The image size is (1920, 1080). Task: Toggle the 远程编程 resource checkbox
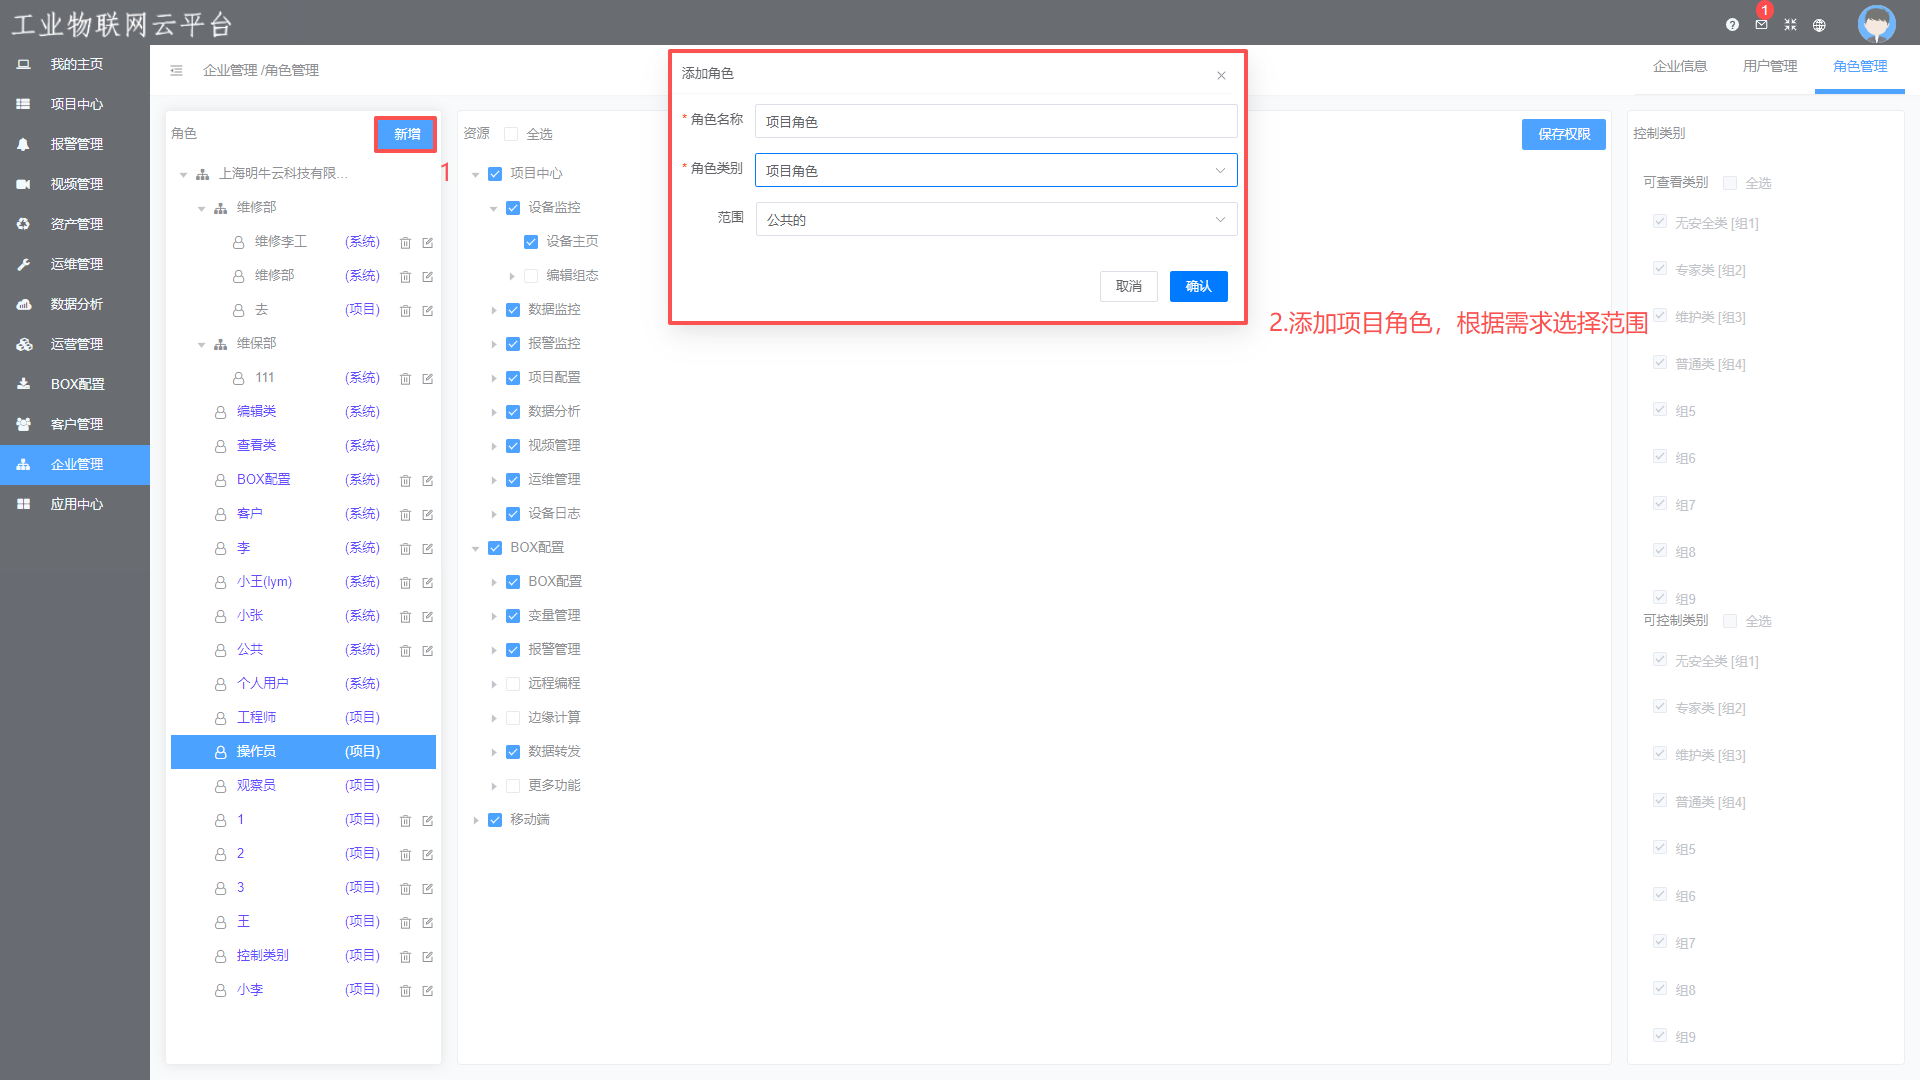(x=513, y=684)
